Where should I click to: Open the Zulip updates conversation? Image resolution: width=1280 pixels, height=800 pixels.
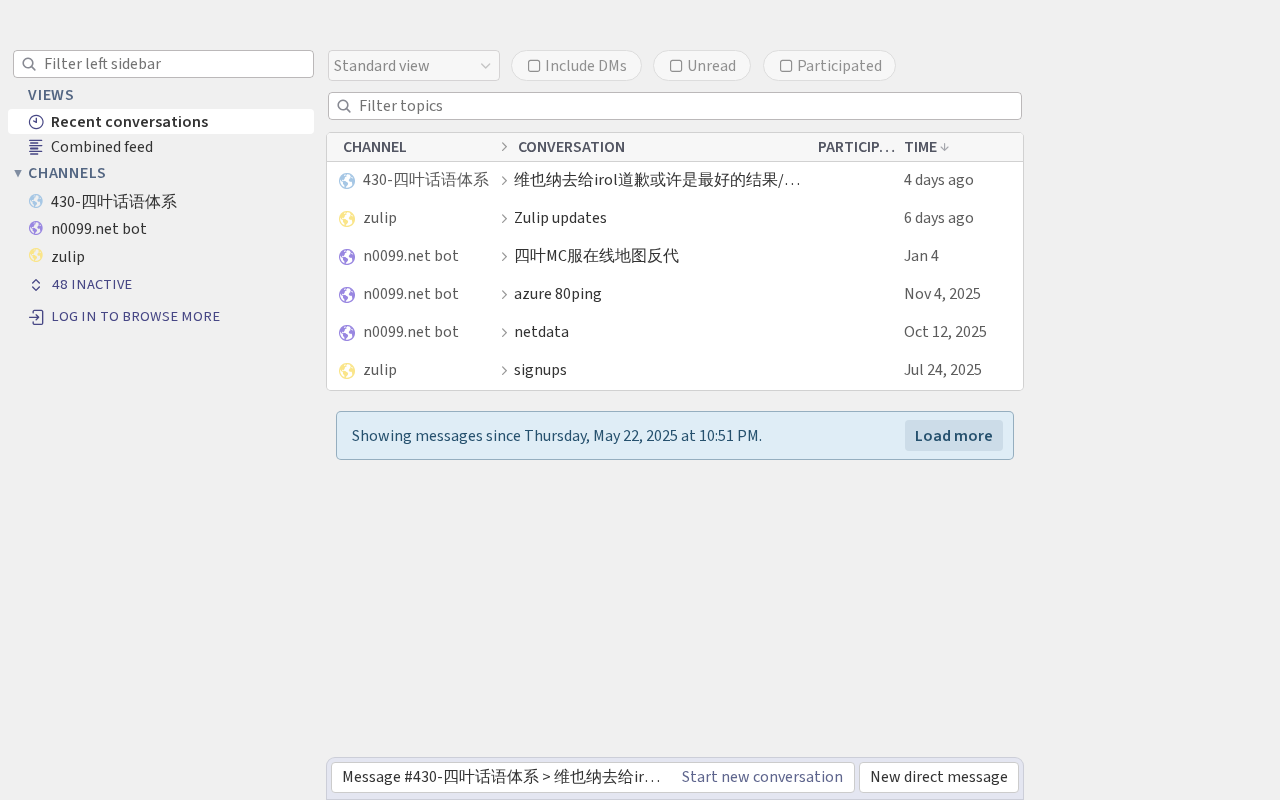(x=560, y=218)
